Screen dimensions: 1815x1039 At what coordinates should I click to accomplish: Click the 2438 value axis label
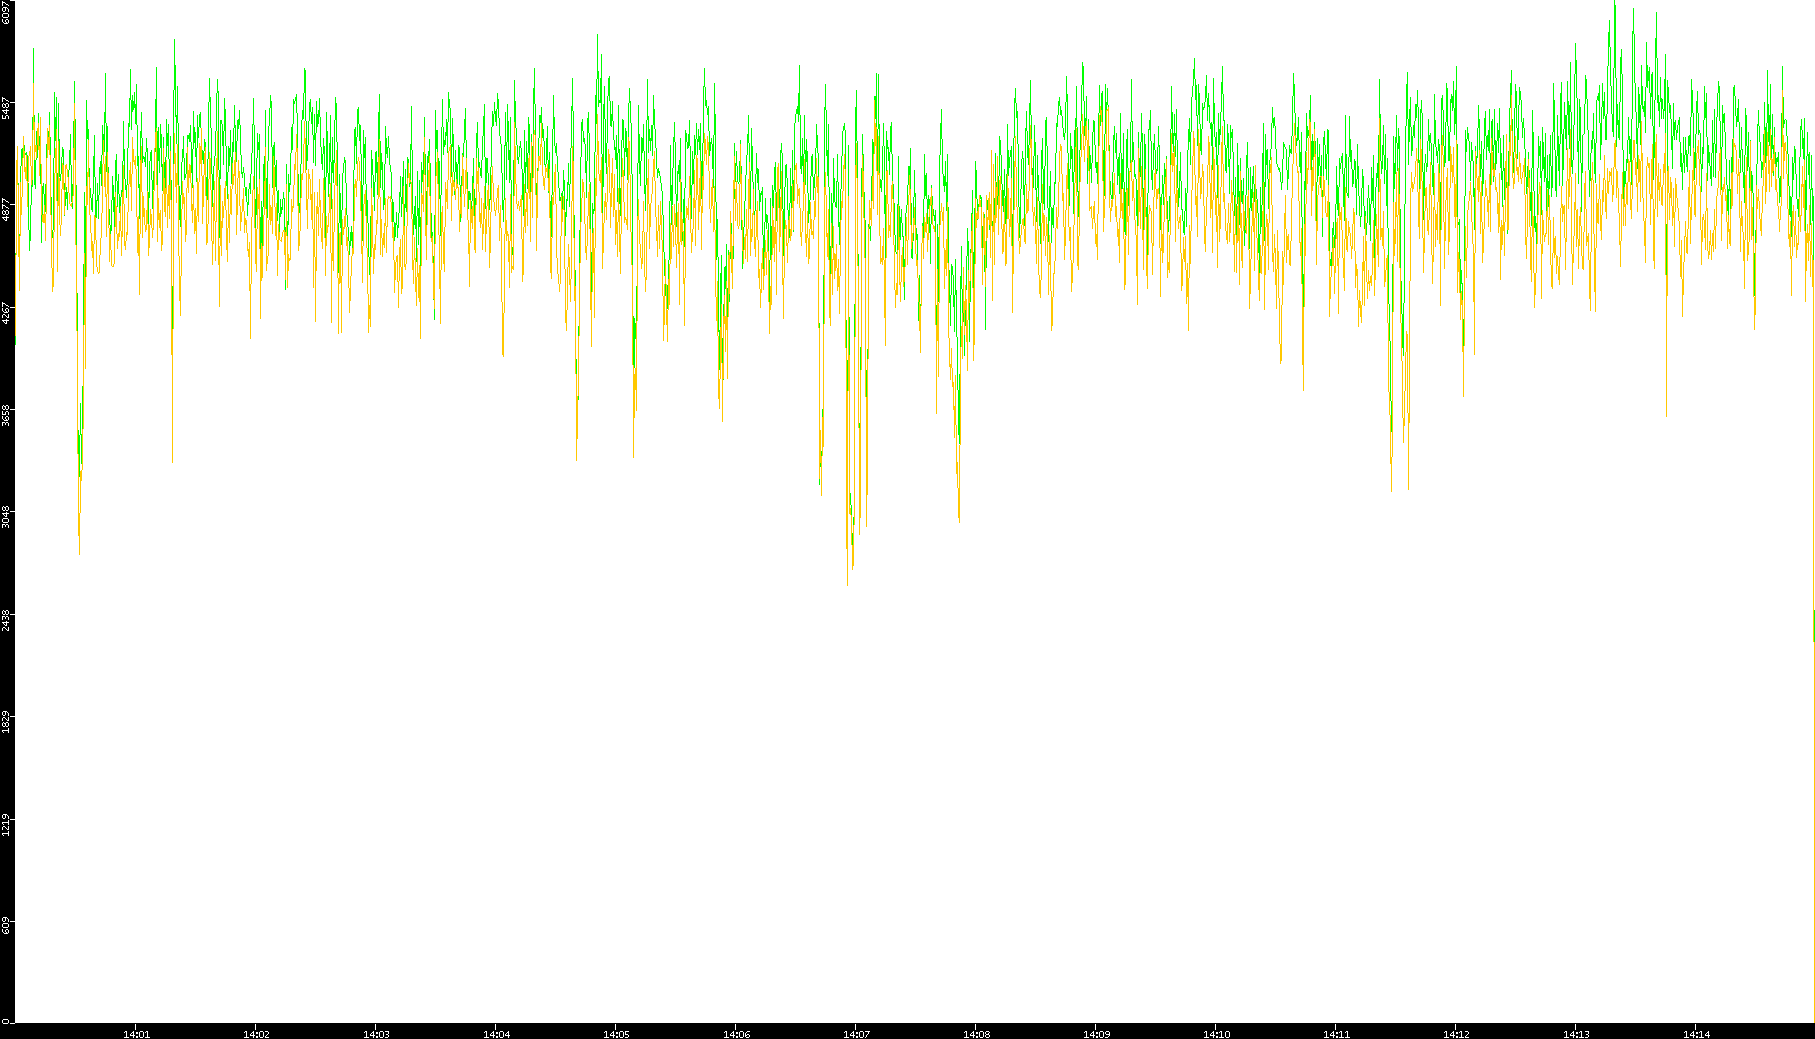tap(6, 619)
